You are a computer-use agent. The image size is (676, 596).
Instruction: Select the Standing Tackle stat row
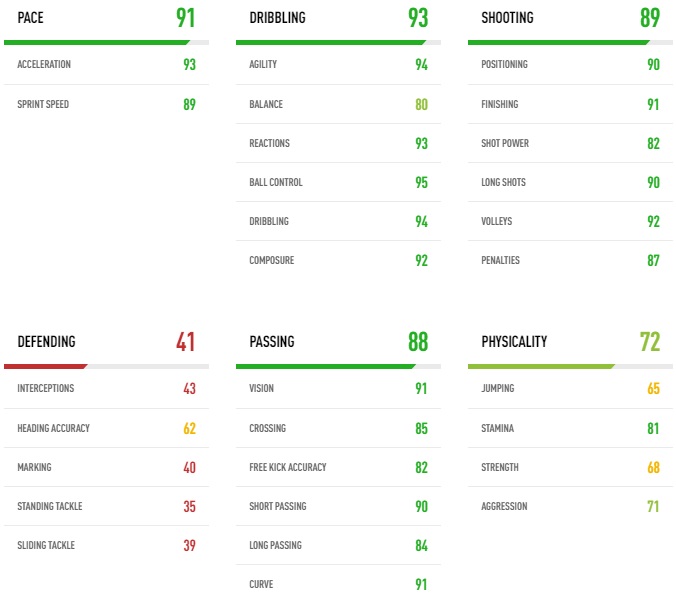pos(106,507)
